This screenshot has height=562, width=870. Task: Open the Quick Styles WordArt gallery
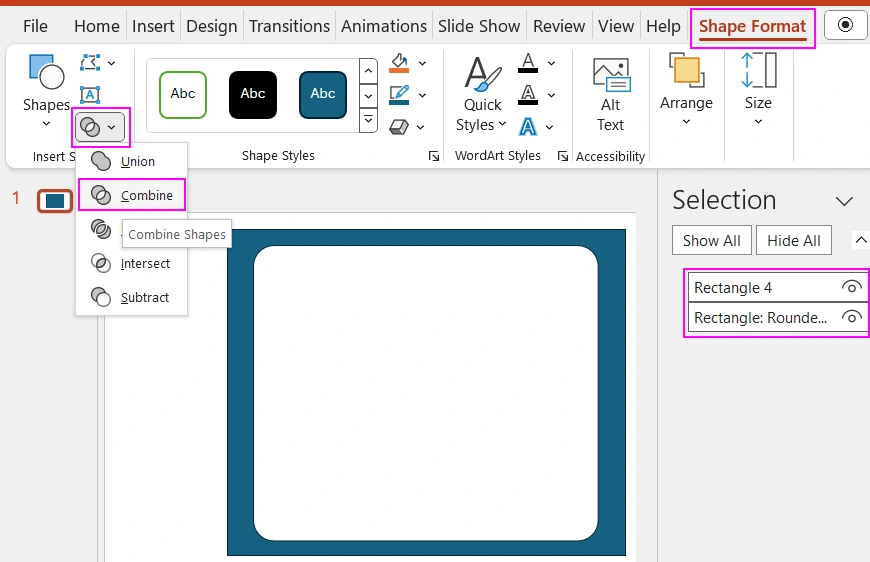(x=482, y=93)
